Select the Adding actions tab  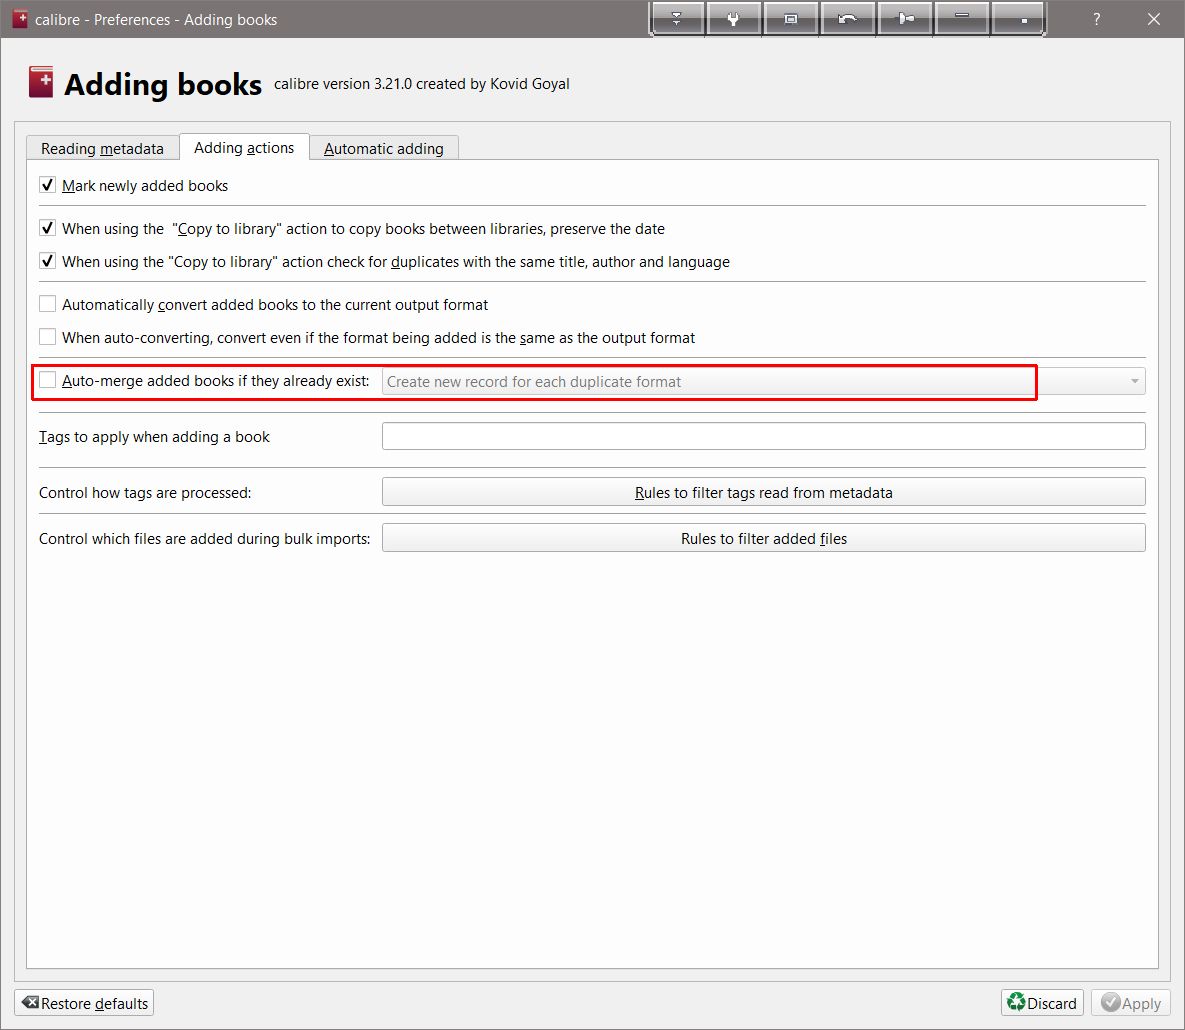(x=244, y=147)
